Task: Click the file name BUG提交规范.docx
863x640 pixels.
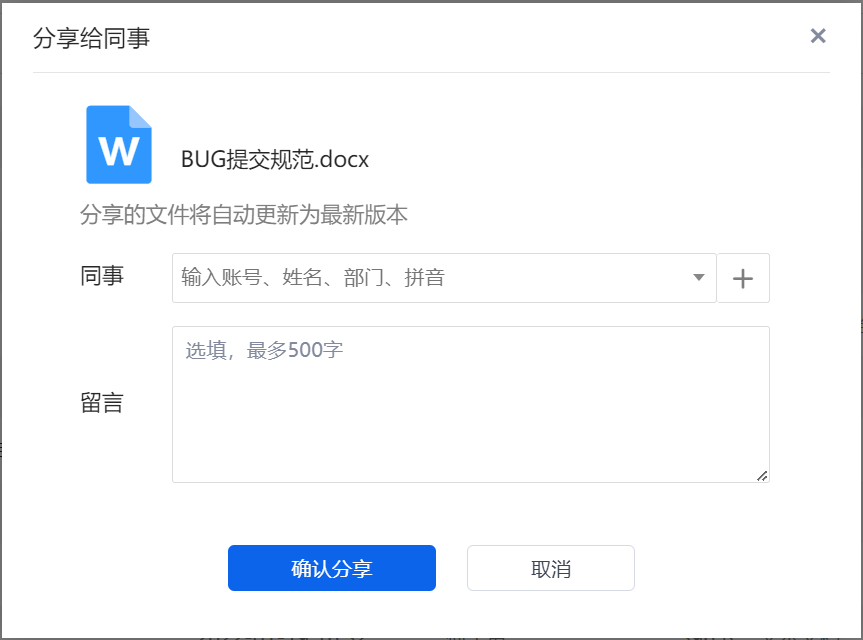Action: (x=275, y=160)
